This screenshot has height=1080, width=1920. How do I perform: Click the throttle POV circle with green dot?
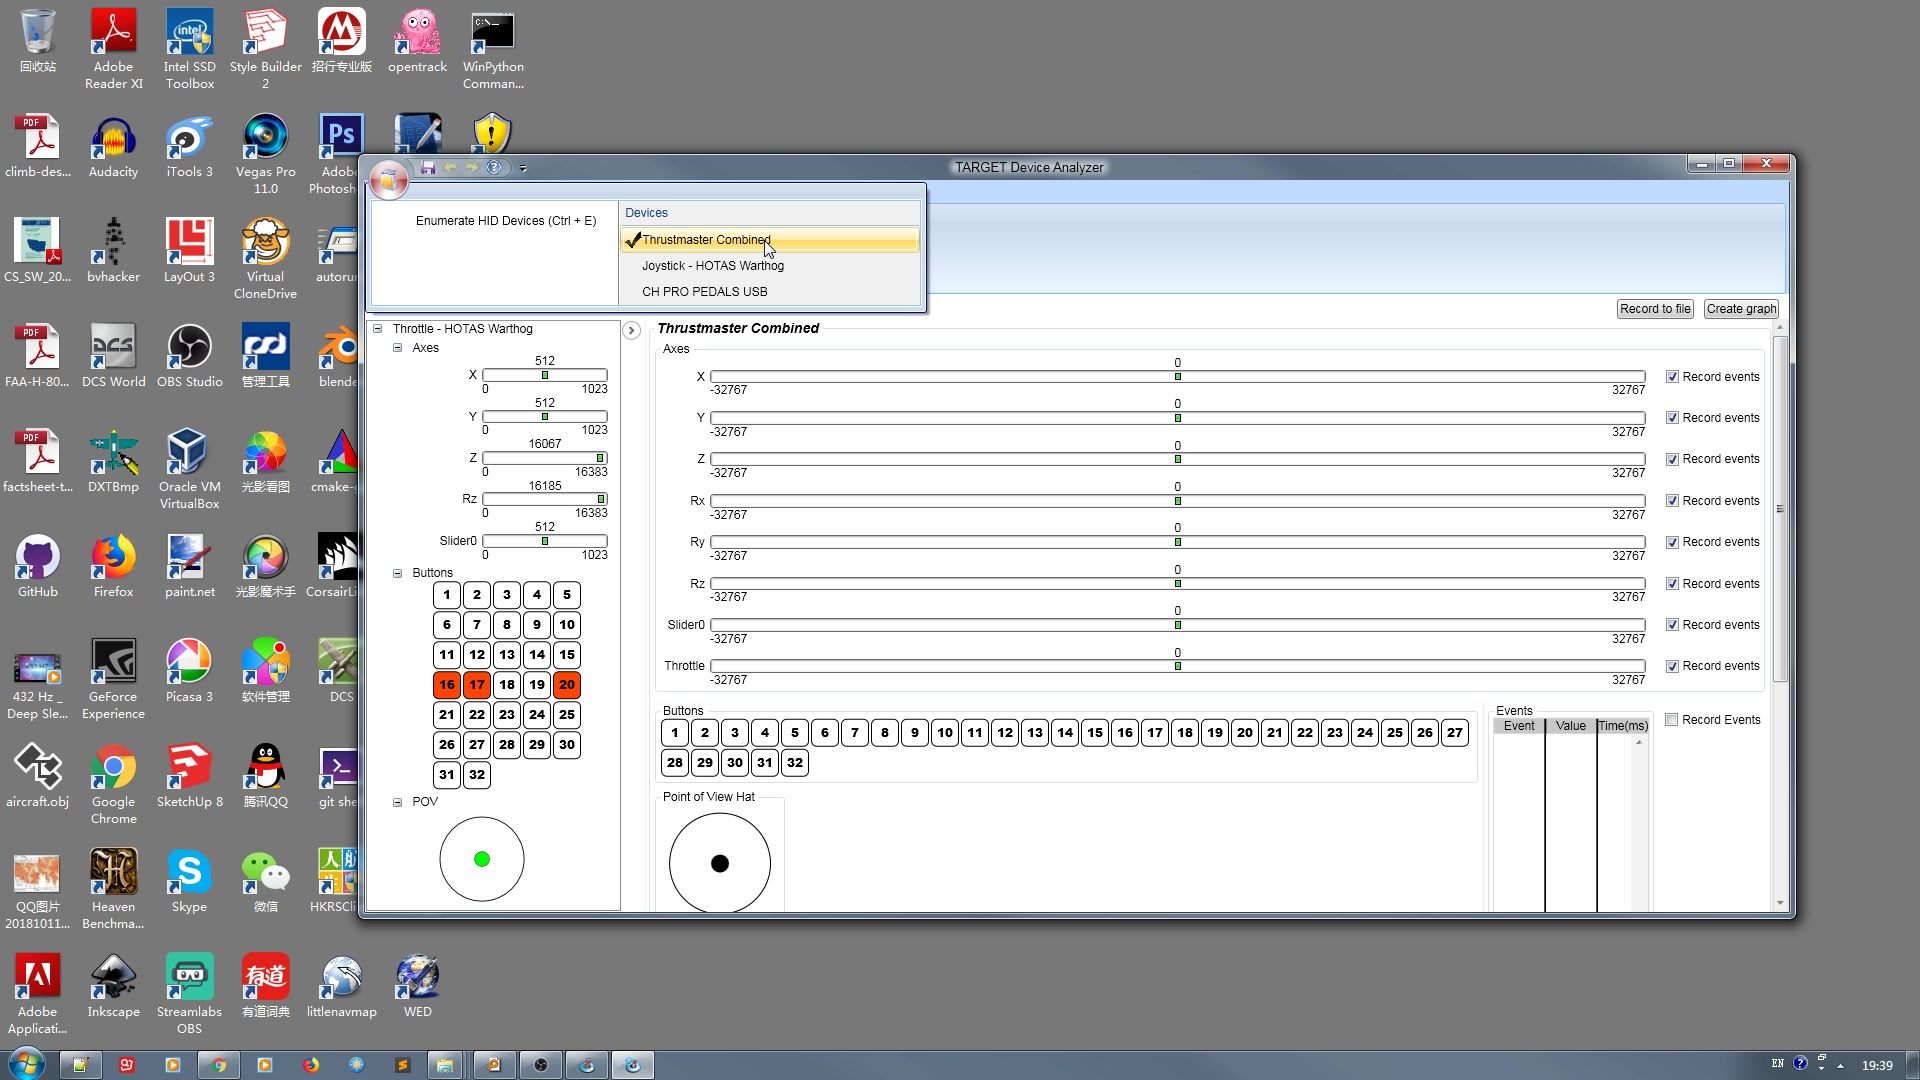point(482,859)
